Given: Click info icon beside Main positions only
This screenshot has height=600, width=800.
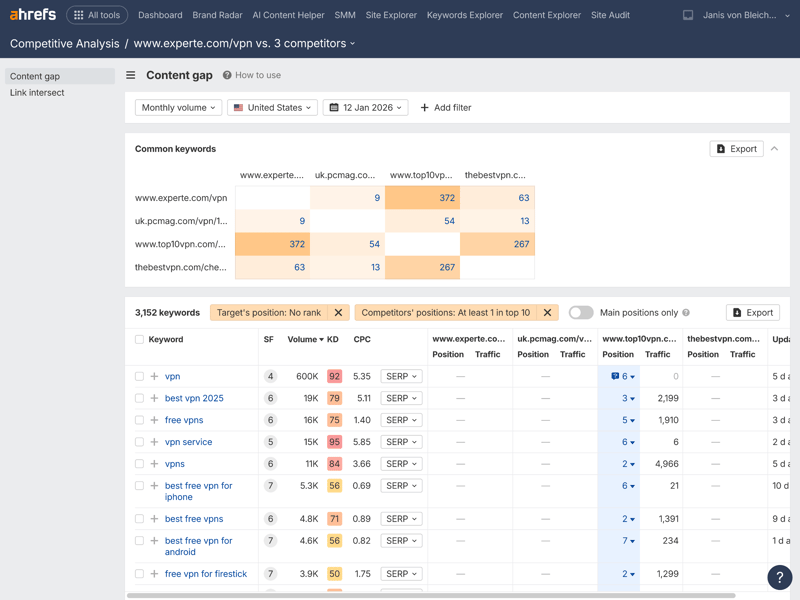Looking at the screenshot, I should (x=686, y=313).
